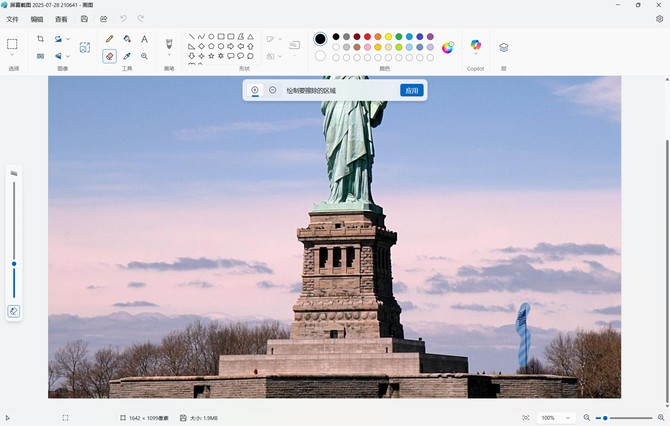The width and height of the screenshot is (670, 426).
Task: Click the highlighted flagpole on the canvas
Action: (523, 335)
